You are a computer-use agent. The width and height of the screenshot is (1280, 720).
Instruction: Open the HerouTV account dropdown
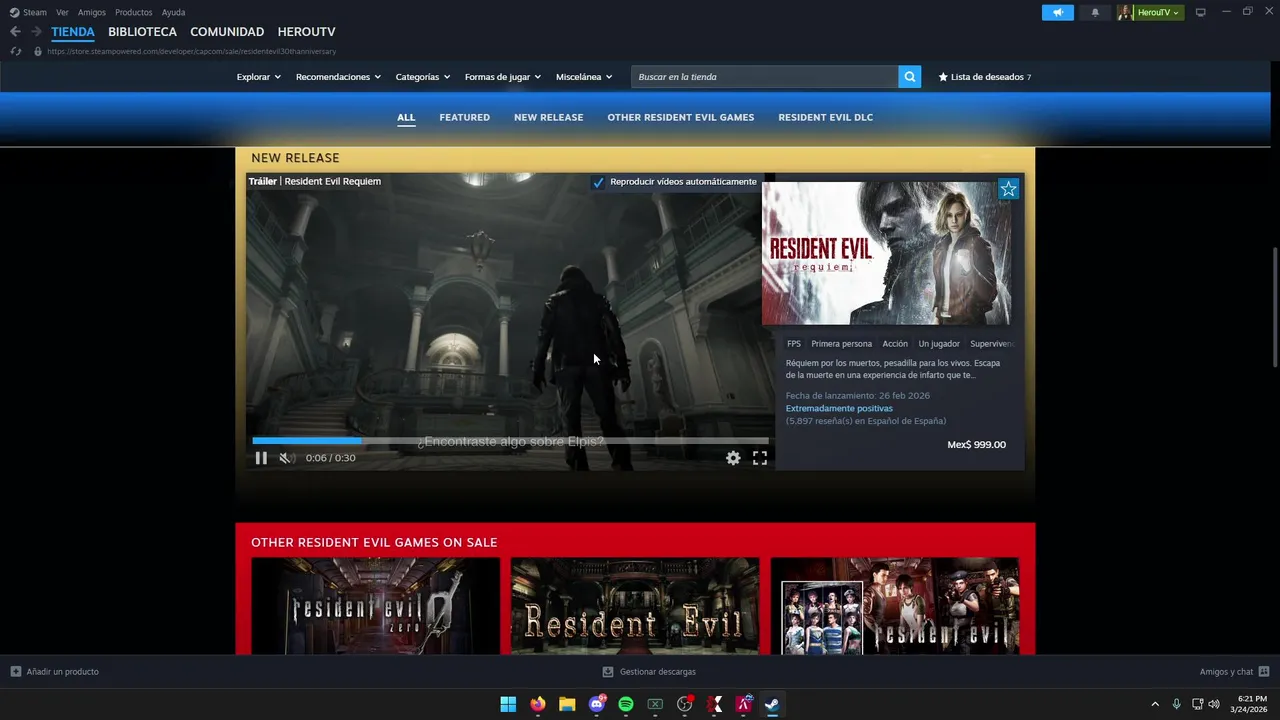click(1151, 12)
